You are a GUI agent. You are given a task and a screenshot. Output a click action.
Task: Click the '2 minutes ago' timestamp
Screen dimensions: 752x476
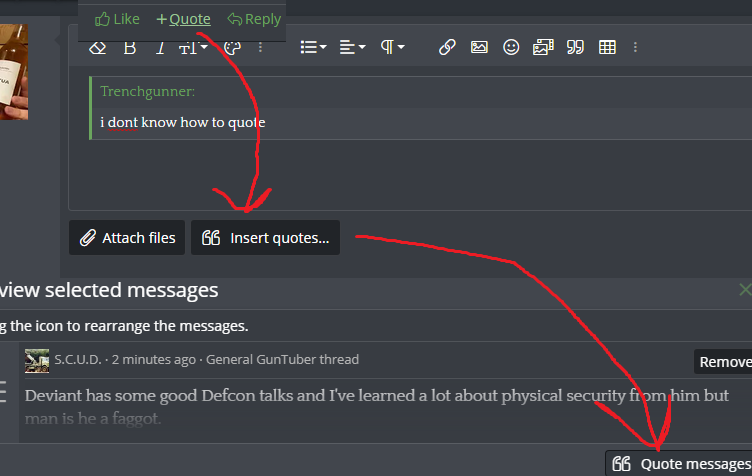click(x=154, y=360)
